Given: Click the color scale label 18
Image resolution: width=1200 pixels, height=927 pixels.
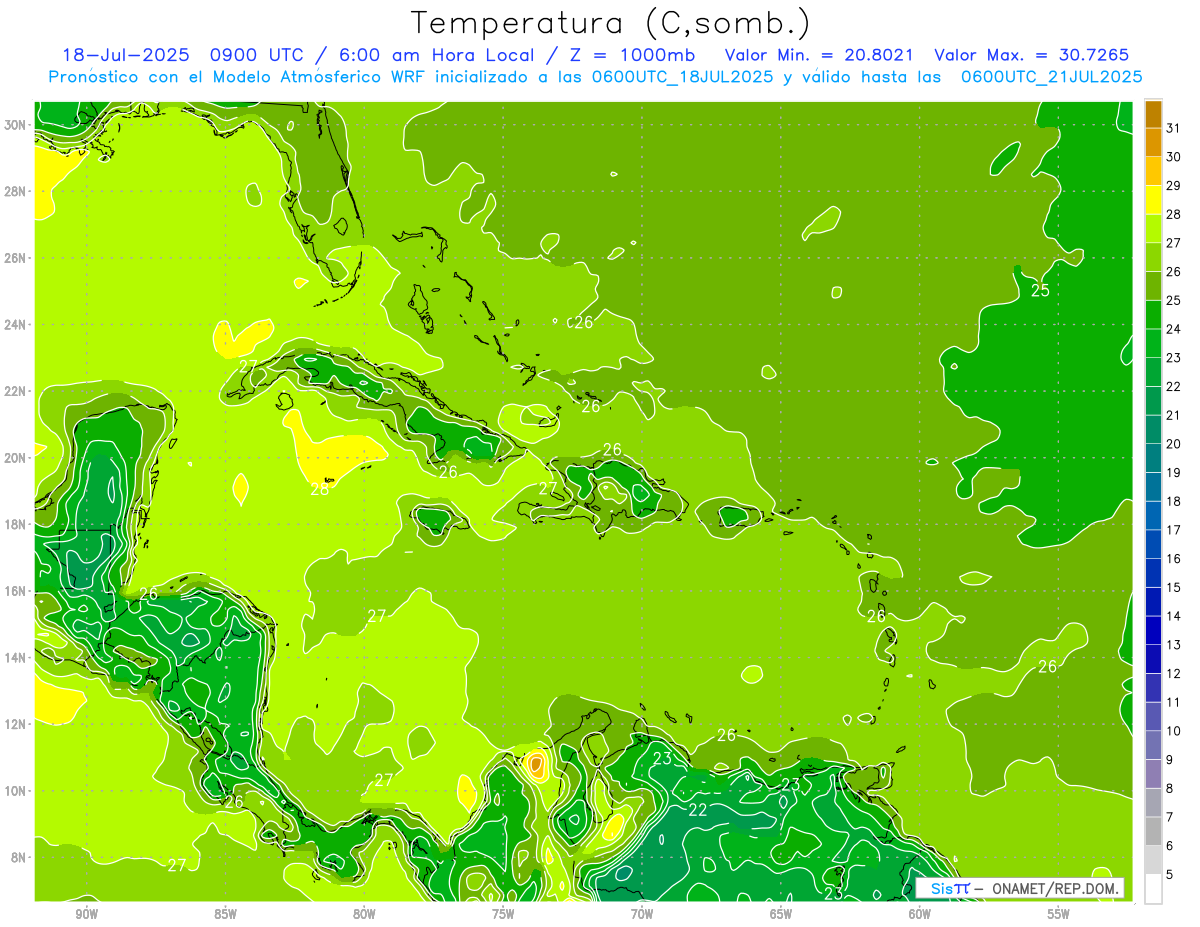Looking at the screenshot, I should [x=1173, y=501].
